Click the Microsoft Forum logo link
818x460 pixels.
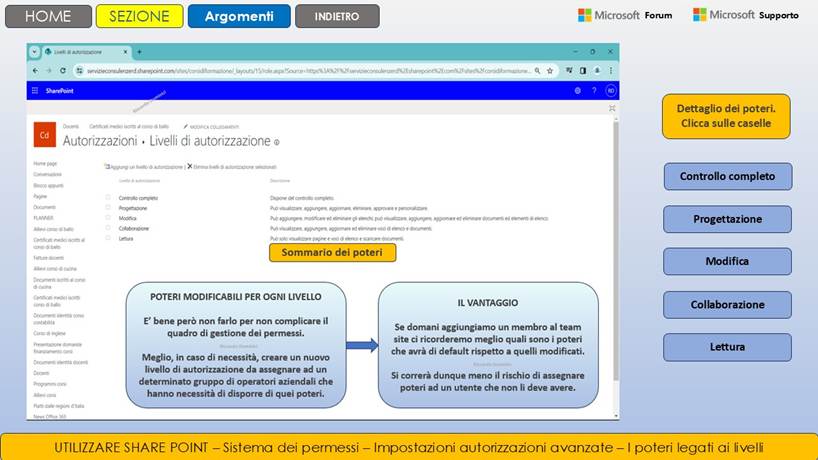coord(625,15)
